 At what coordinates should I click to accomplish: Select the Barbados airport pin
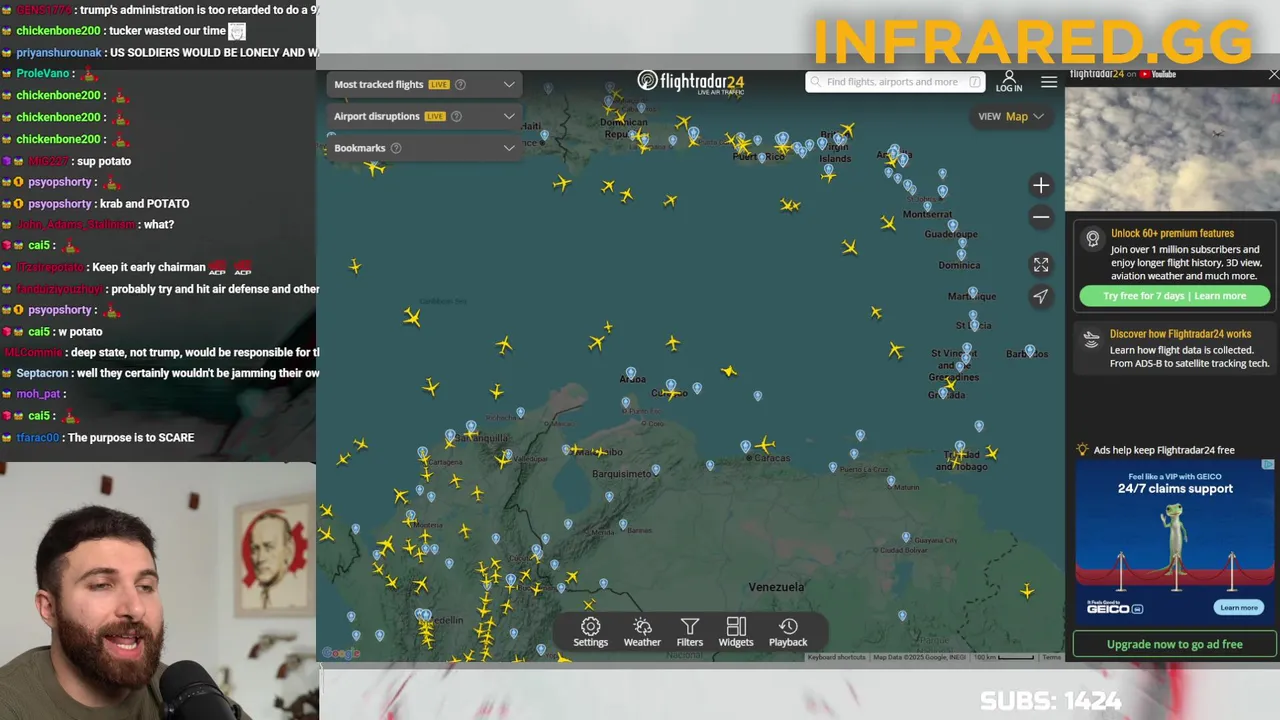pyautogui.click(x=1029, y=352)
